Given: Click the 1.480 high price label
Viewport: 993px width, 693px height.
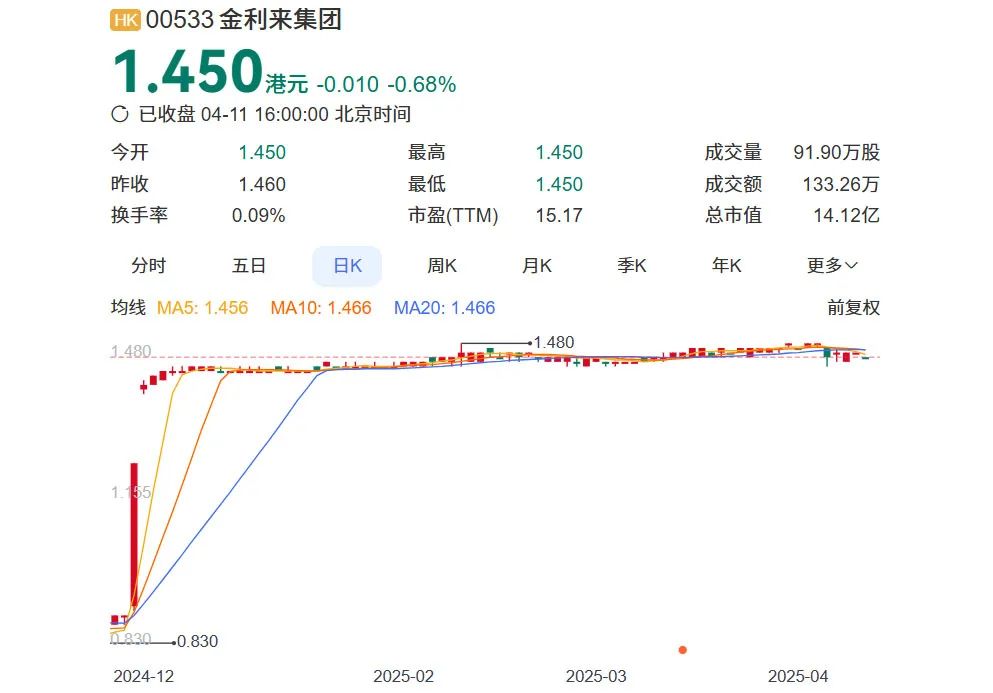Looking at the screenshot, I should point(554,342).
